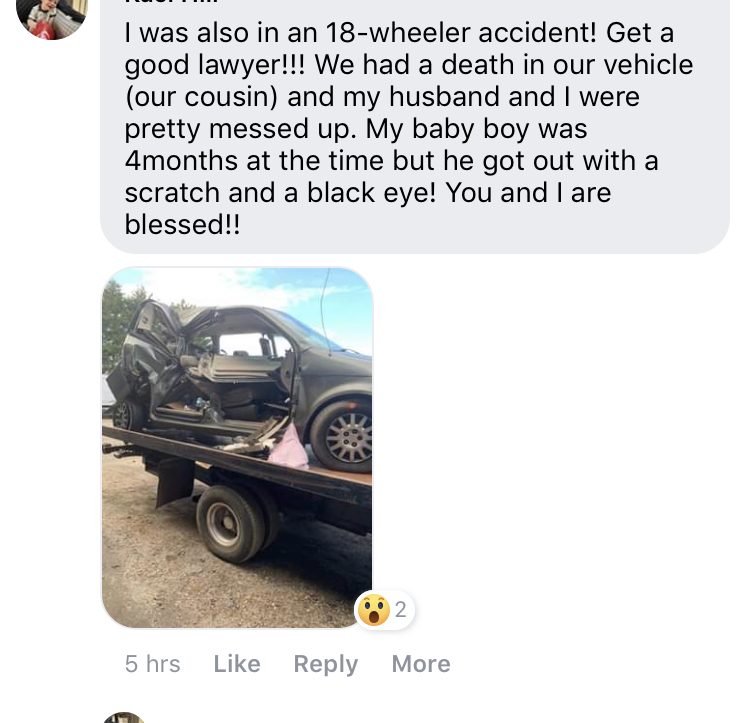Click the 5 hrs timestamp link
Screen dimensions: 744x723
pos(152,663)
